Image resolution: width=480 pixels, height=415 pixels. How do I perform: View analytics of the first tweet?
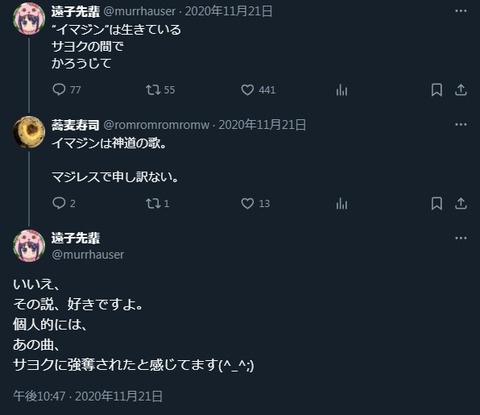tap(342, 90)
